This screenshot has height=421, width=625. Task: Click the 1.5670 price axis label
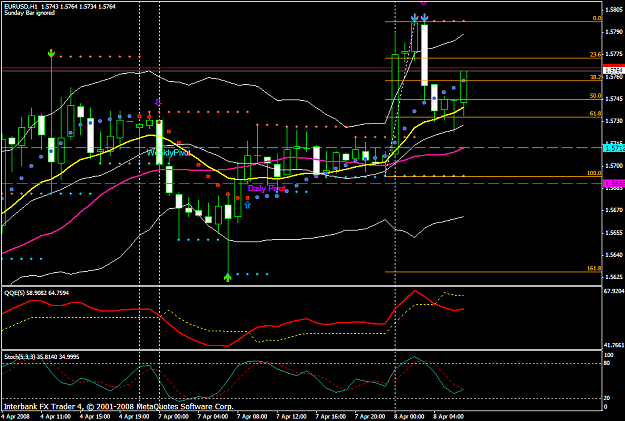(614, 210)
